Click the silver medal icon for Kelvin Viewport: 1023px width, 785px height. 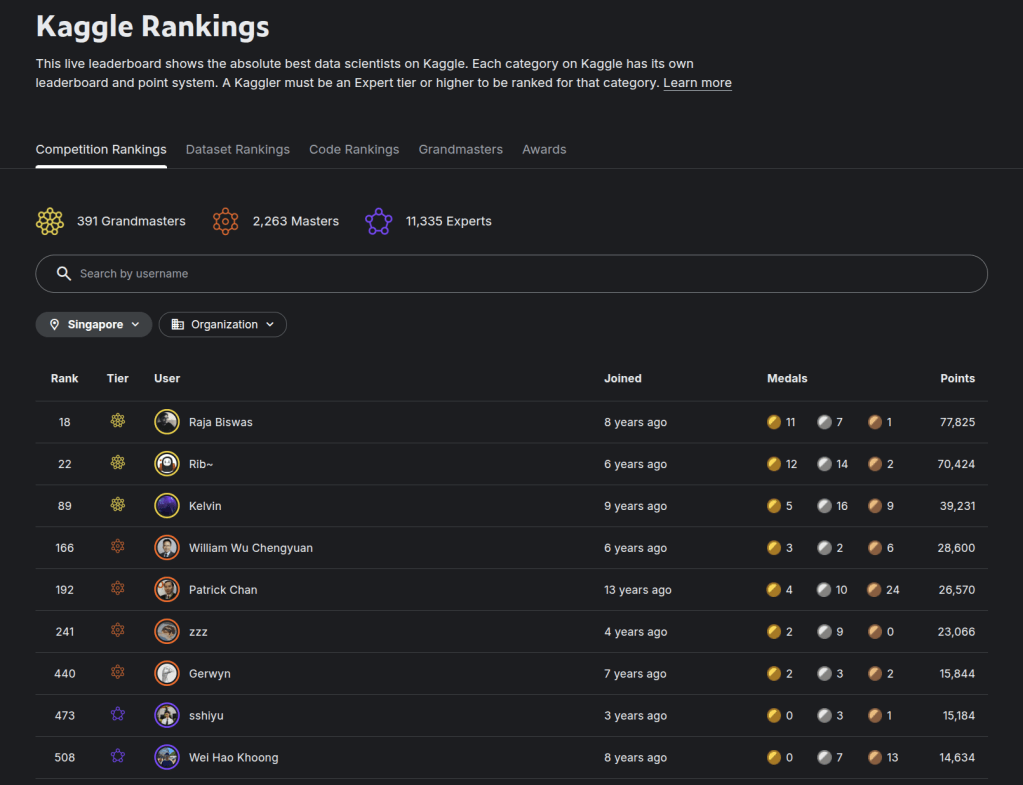coord(824,506)
